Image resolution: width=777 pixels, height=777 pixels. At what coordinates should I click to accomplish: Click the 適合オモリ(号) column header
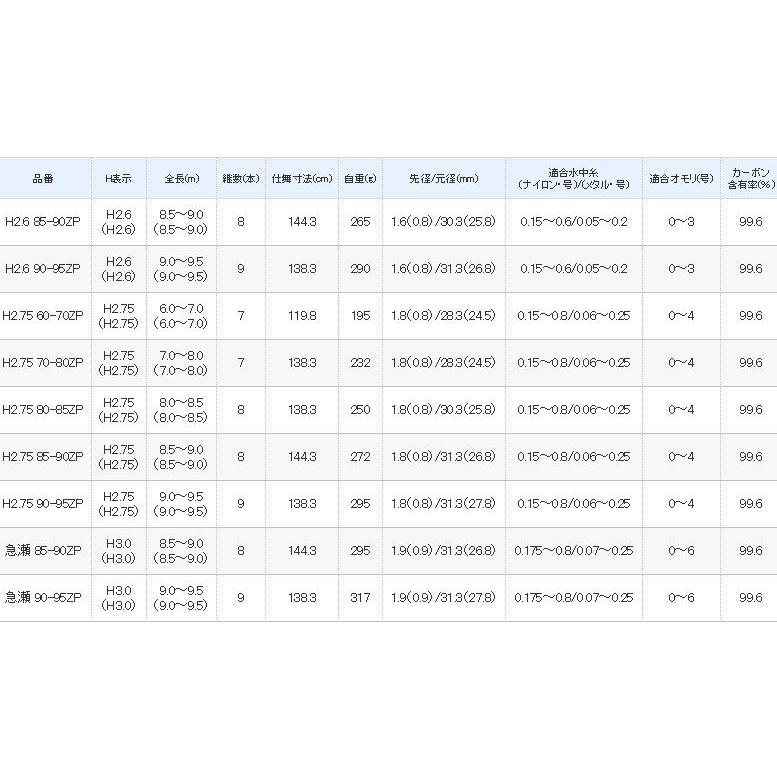pyautogui.click(x=681, y=178)
